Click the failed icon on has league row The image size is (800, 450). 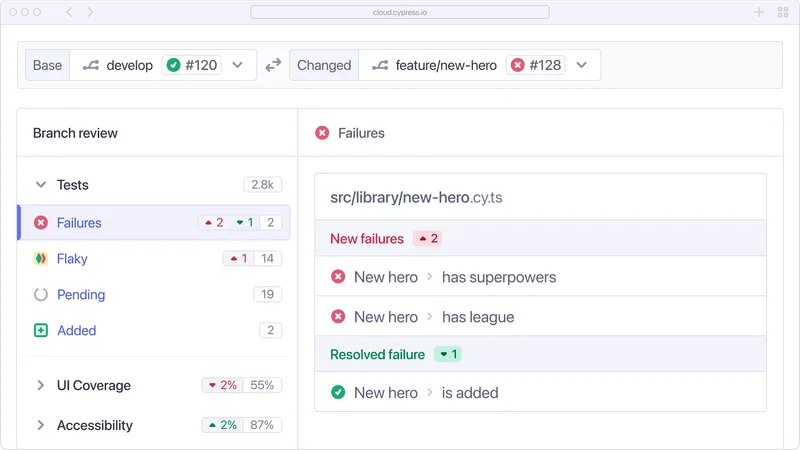point(338,316)
